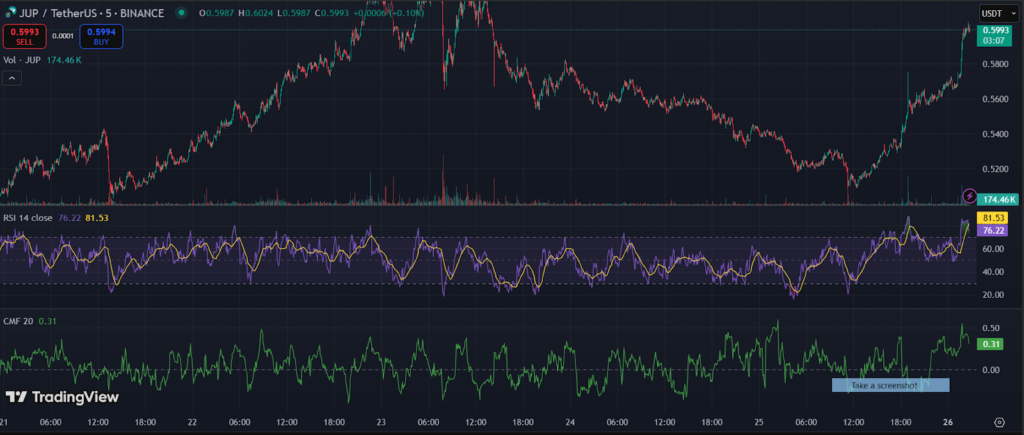Click the green 0.31 CMF value tag
This screenshot has width=1024, height=435.
point(991,344)
